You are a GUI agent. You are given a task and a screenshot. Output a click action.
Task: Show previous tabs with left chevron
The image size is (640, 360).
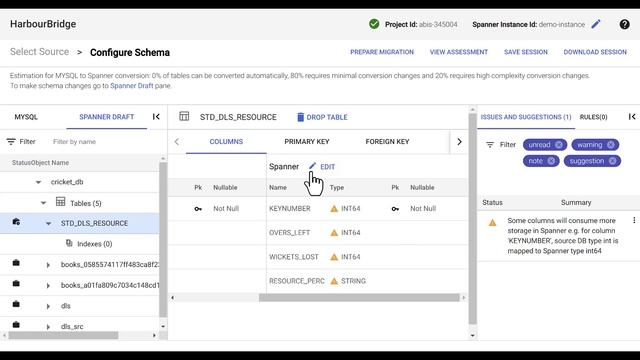pos(177,142)
